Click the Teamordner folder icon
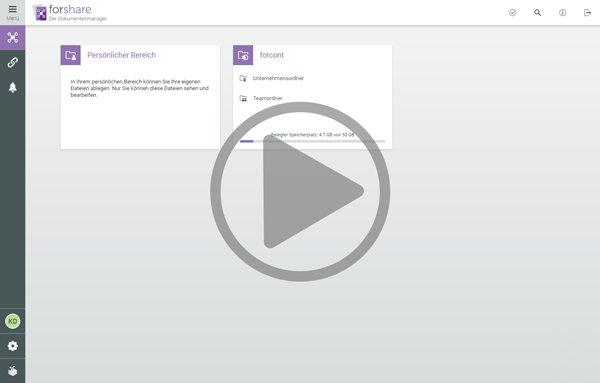Screen dimensions: 600x383 coord(243,98)
